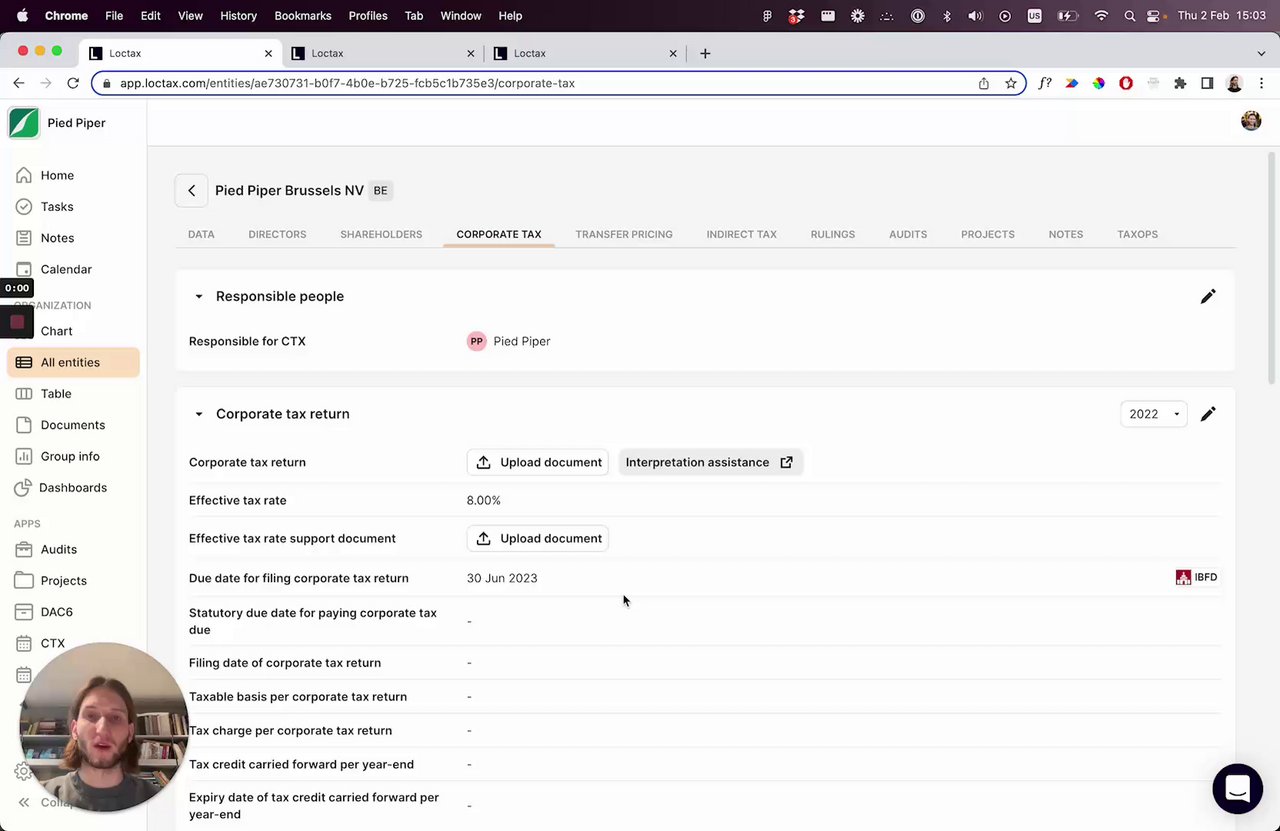Screen dimensions: 1280x831
Task: Open the Audits tab of entity
Action: tap(908, 234)
